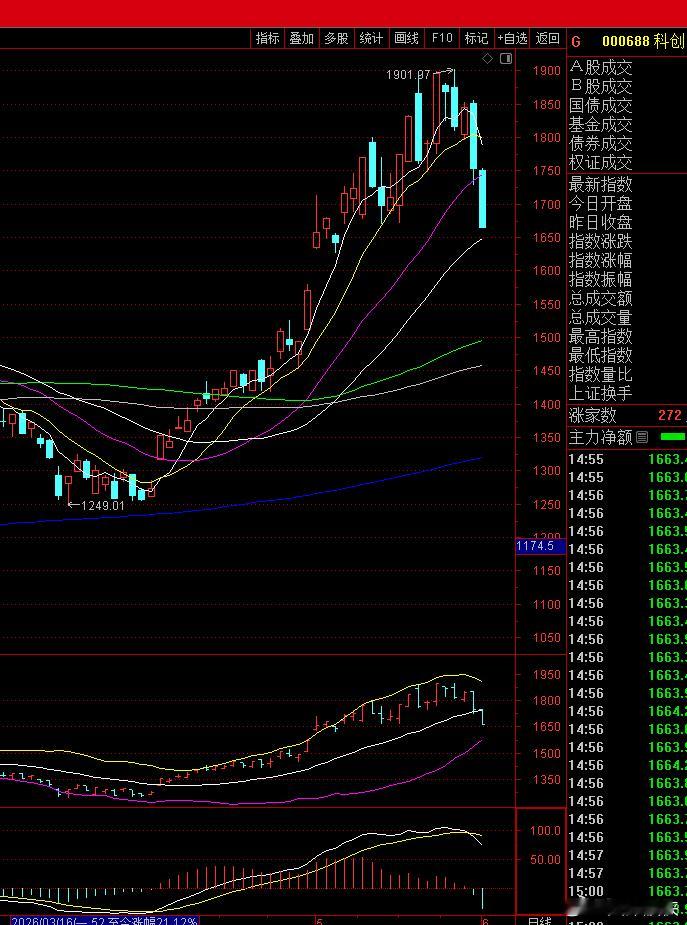This screenshot has width=687, height=925.
Task: Click the 100.0 MACD axis label
Action: 546,831
